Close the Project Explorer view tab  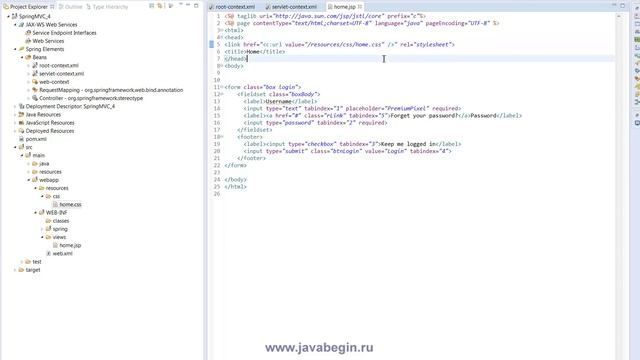coord(52,7)
